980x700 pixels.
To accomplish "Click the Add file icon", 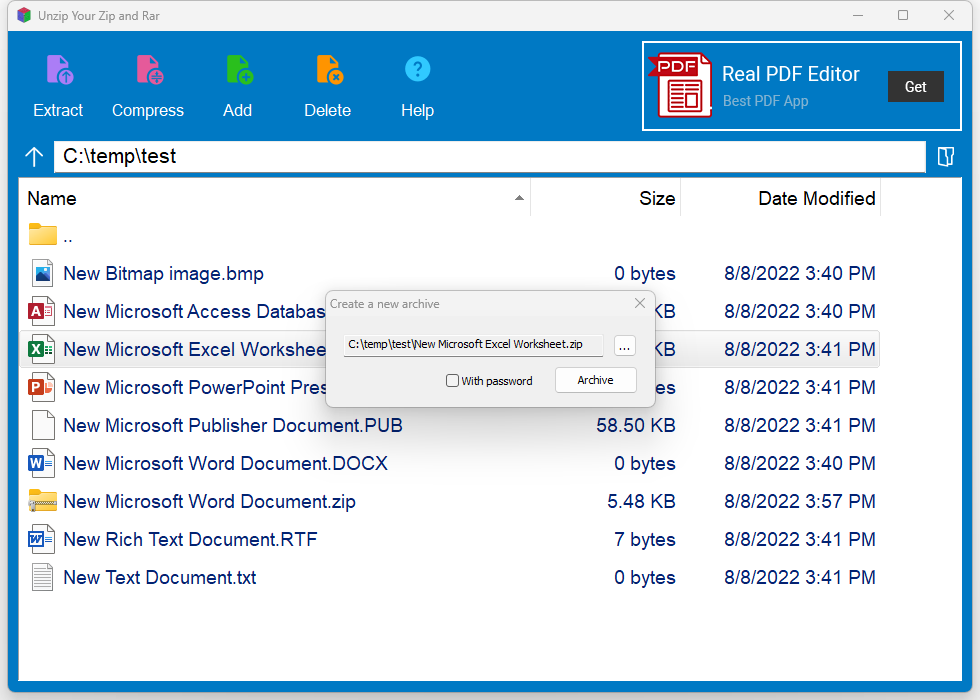I will [x=238, y=70].
